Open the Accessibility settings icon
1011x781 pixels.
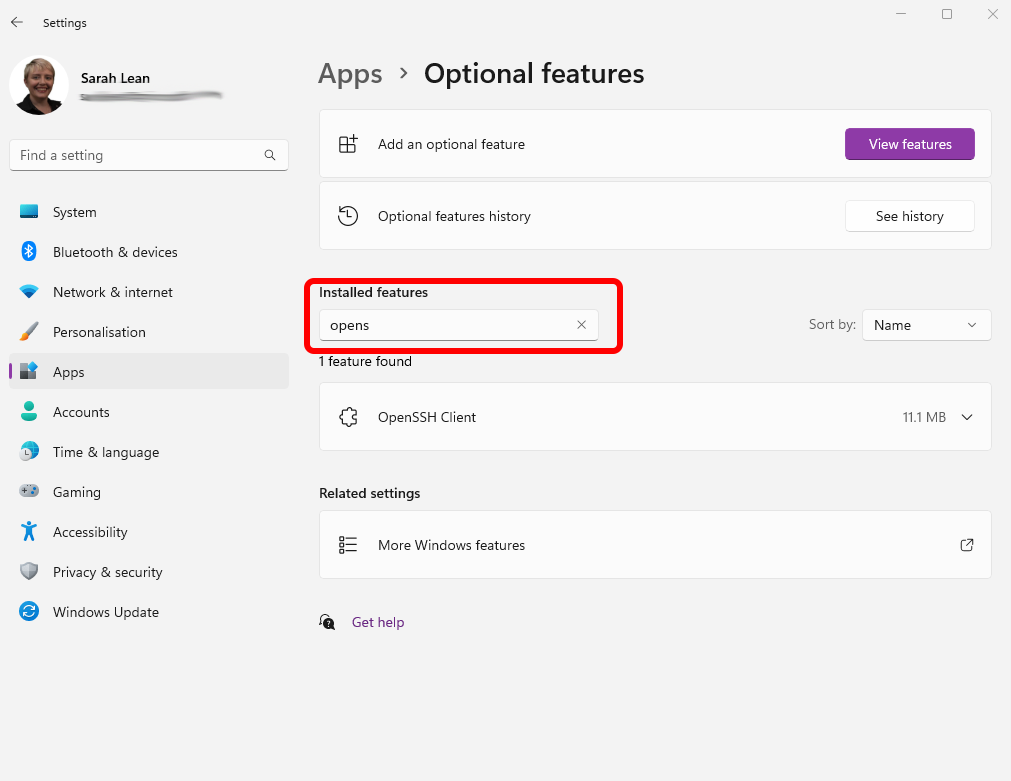point(28,531)
